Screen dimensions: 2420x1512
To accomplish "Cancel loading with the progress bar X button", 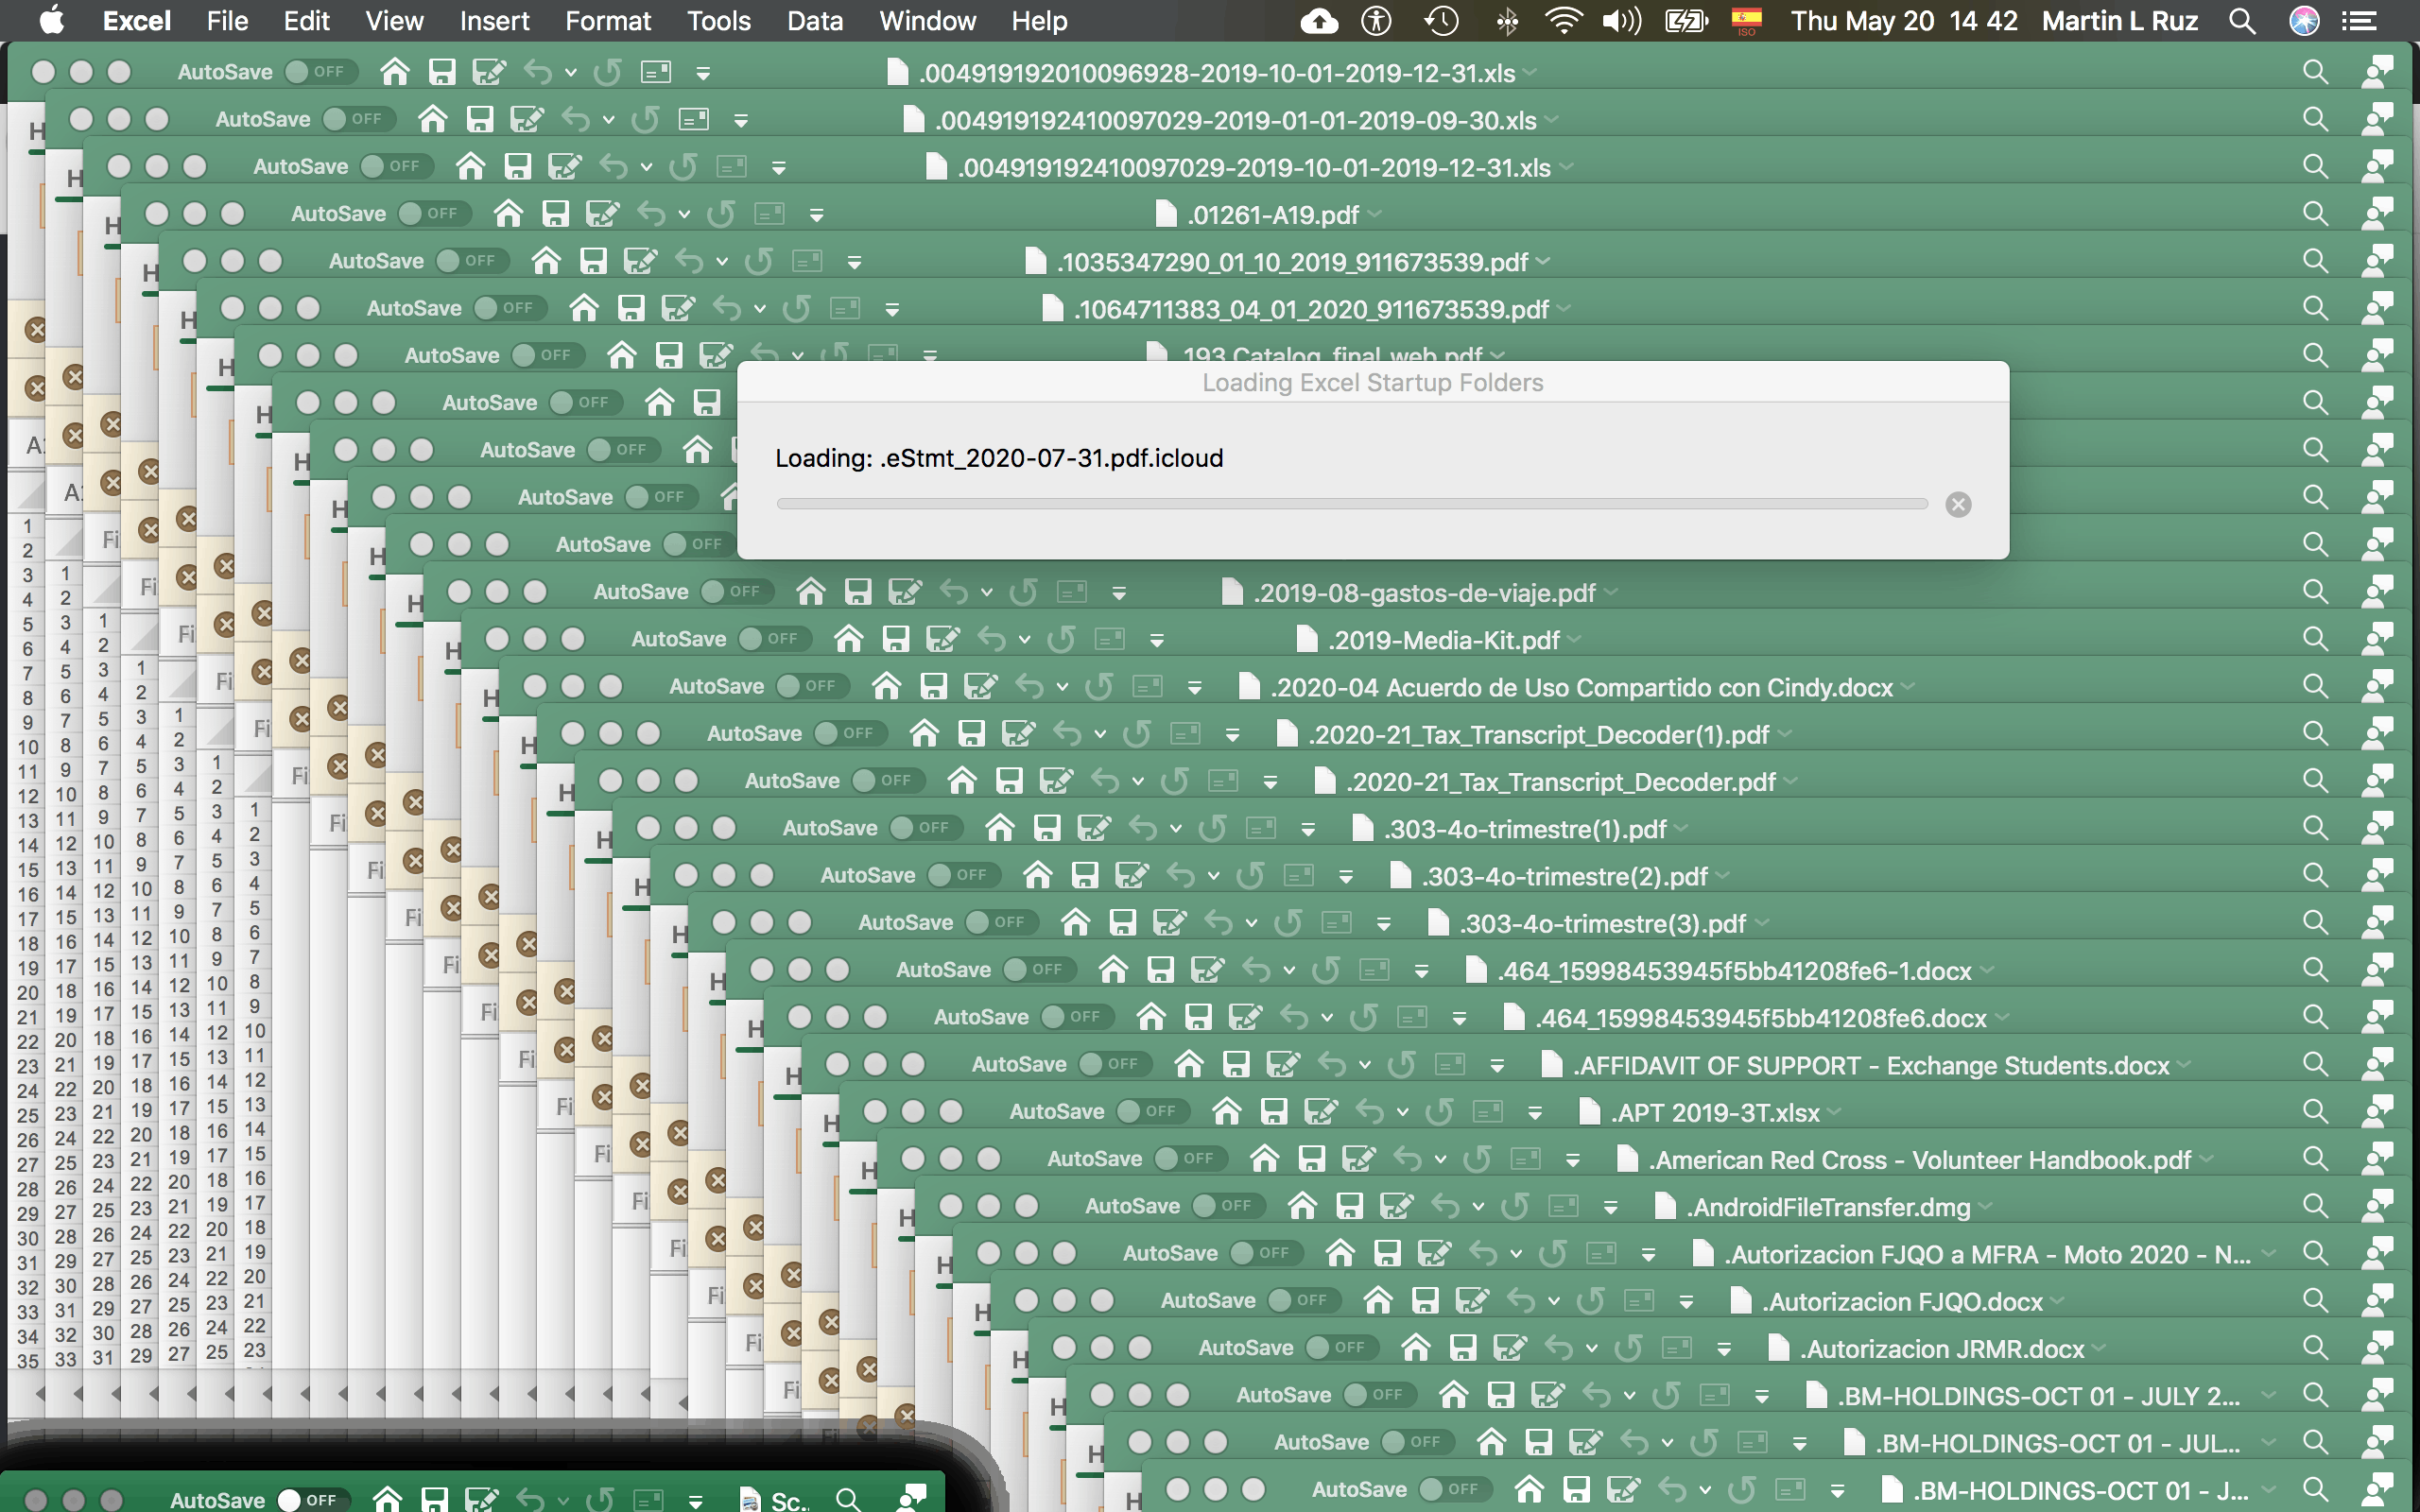I will coord(1958,504).
